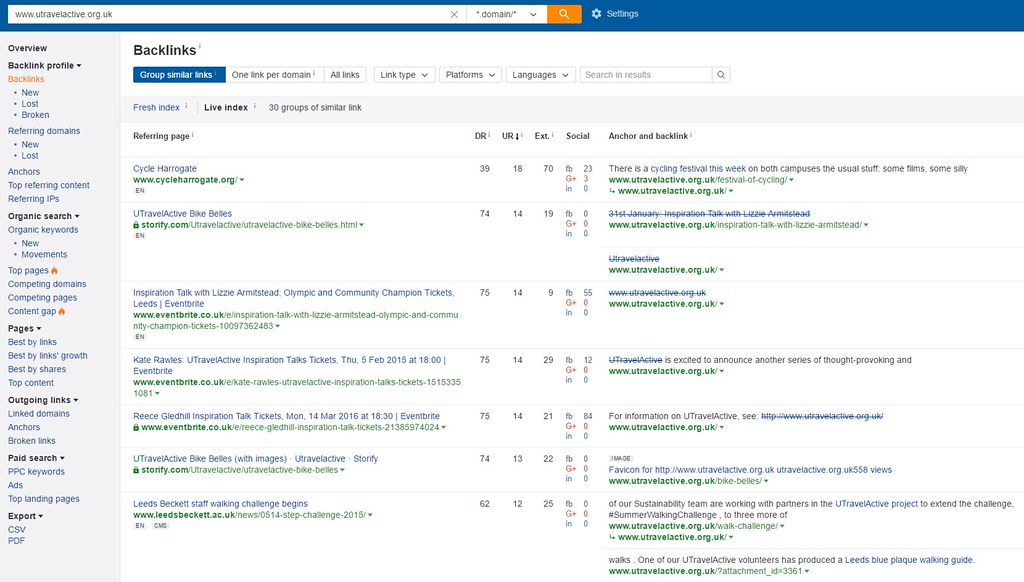The height and width of the screenshot is (582, 1024).
Task: Click the EN language tag under cycleharrogate.org
Action: point(140,191)
